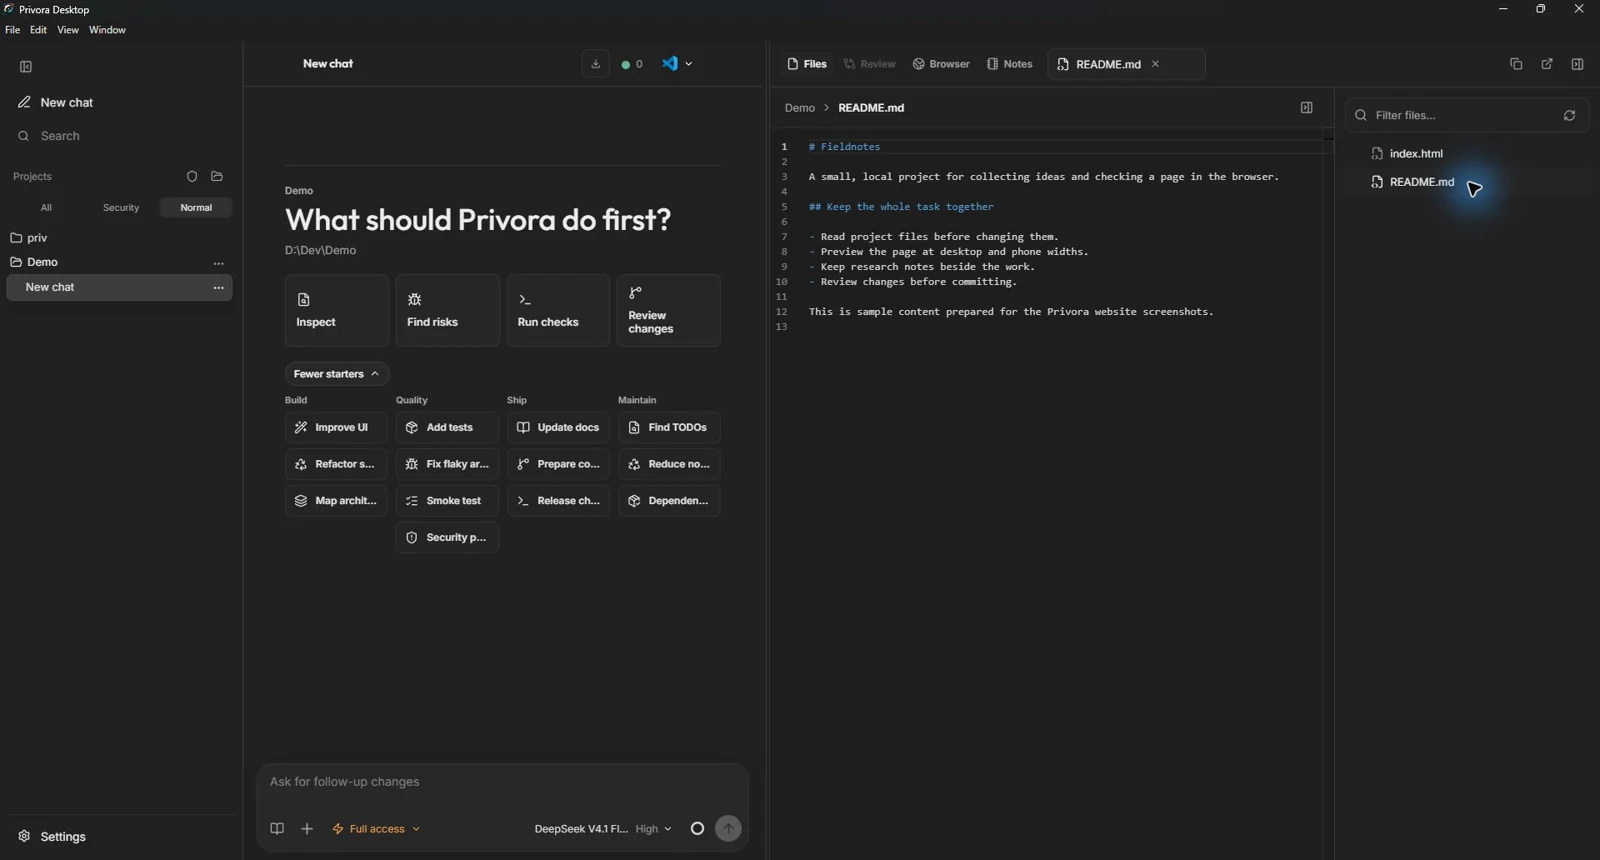The height and width of the screenshot is (860, 1600).
Task: Choose the Improve UI starter
Action: pos(336,428)
